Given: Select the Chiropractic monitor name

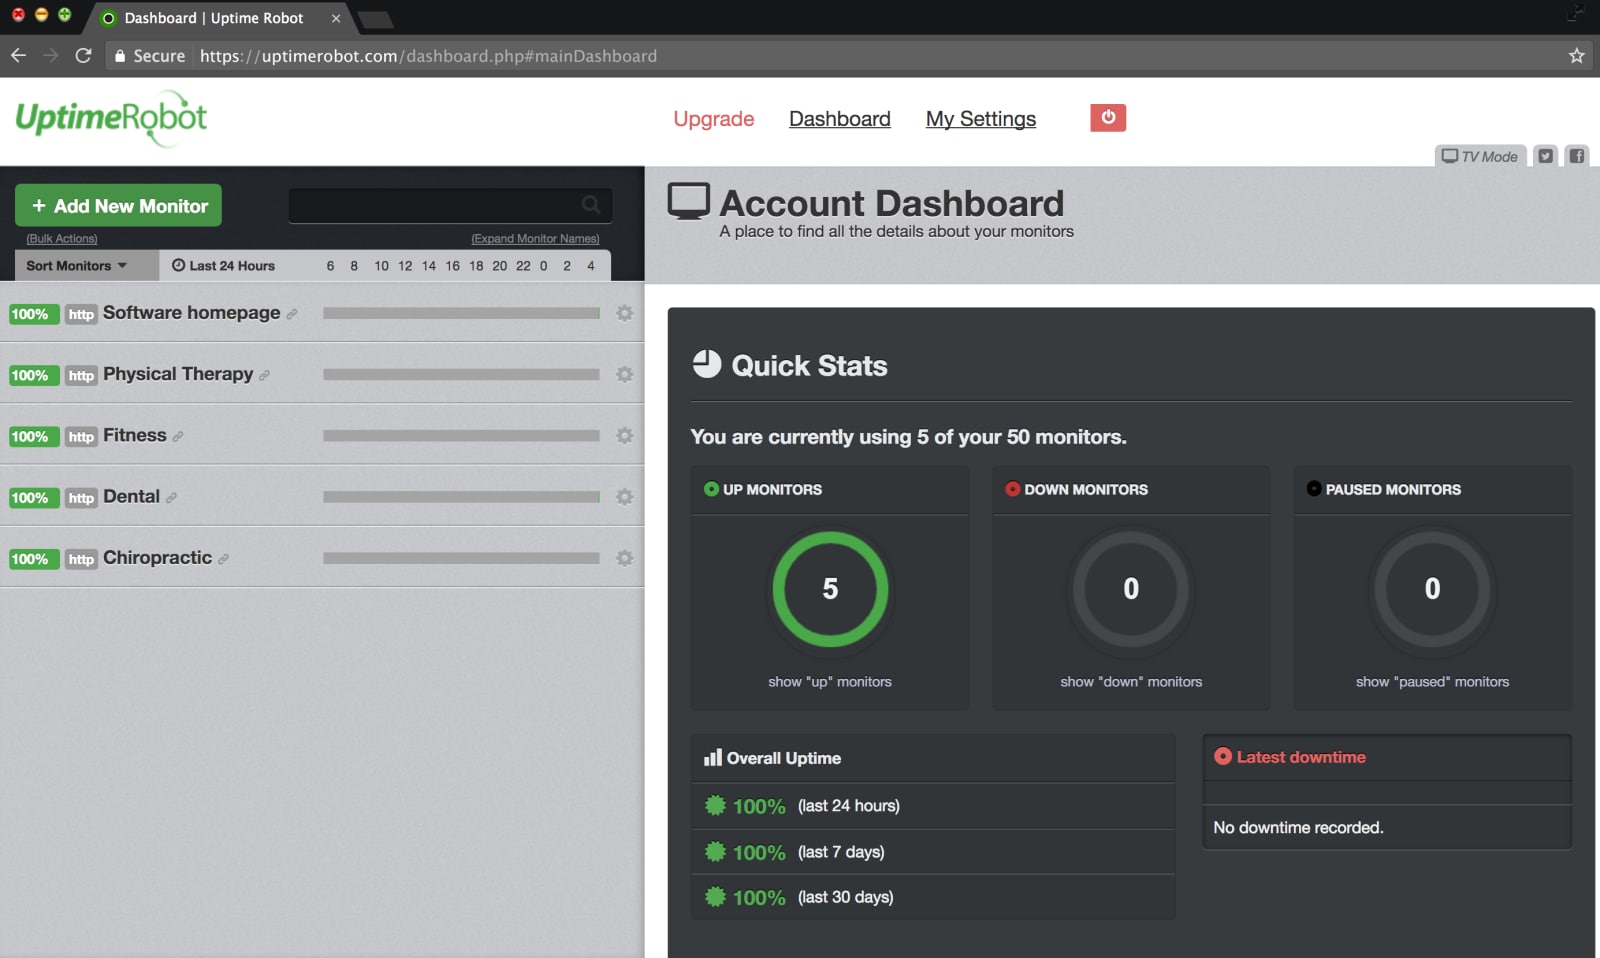Looking at the screenshot, I should pyautogui.click(x=157, y=558).
